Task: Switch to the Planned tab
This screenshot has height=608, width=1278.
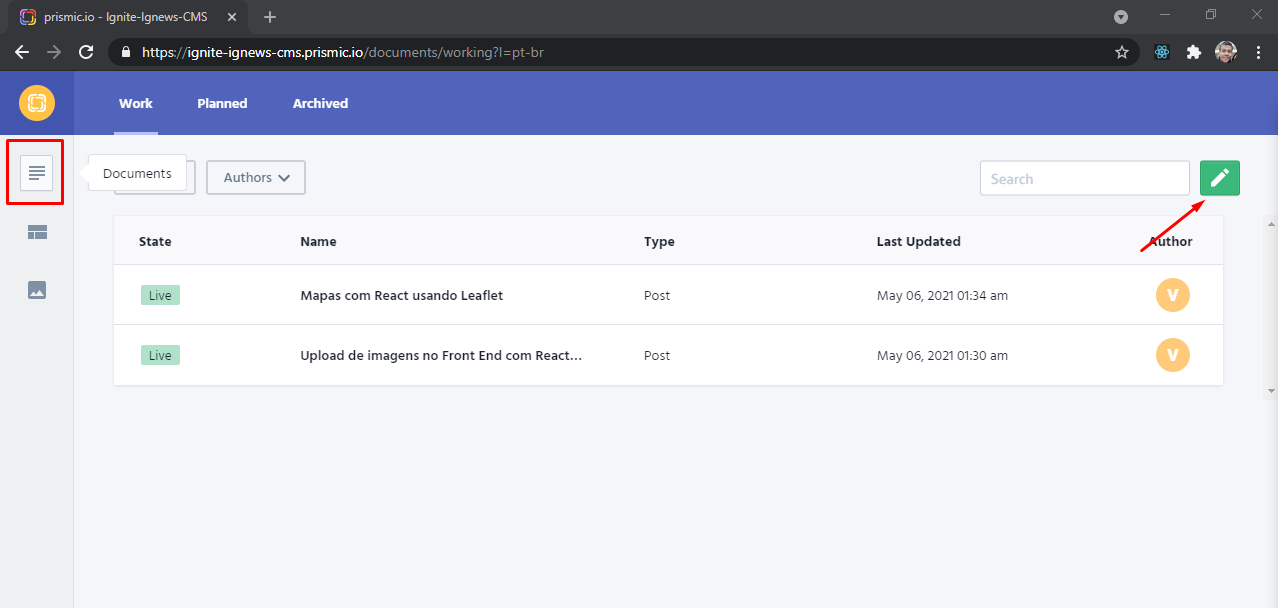Action: pos(222,103)
